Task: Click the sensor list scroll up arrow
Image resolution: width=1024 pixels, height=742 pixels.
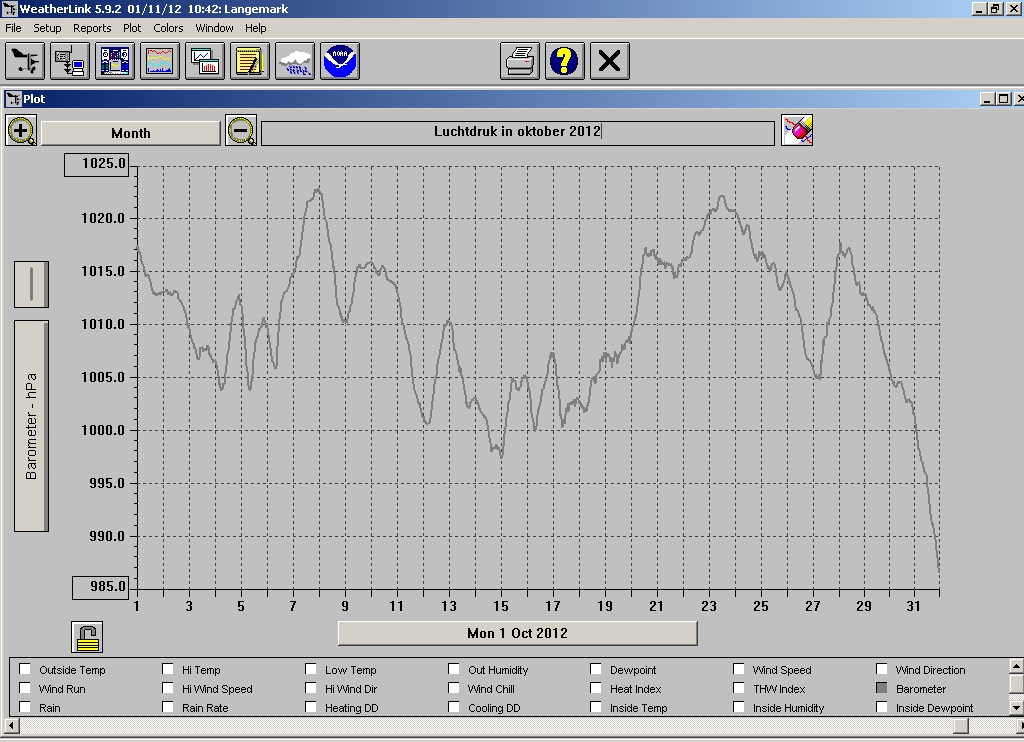Action: click(1016, 666)
